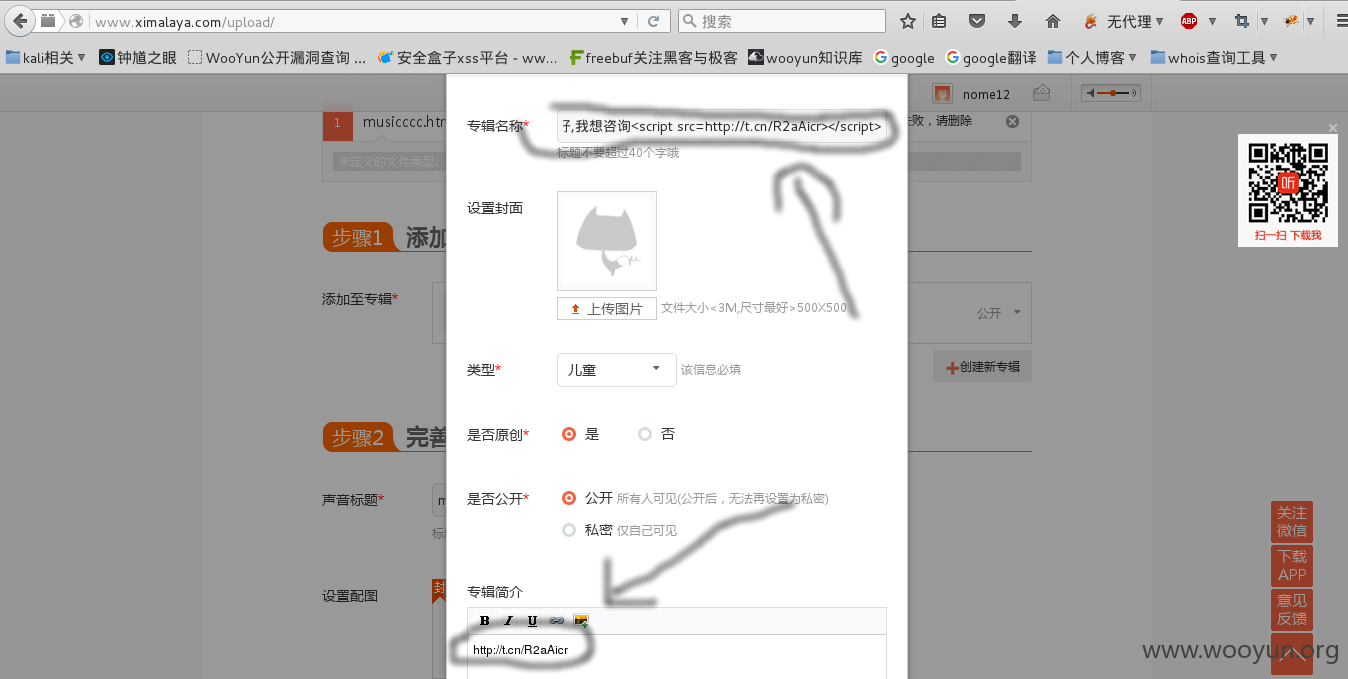1348x679 pixels.
Task: Bookmark this page with the star icon
Action: [x=907, y=21]
